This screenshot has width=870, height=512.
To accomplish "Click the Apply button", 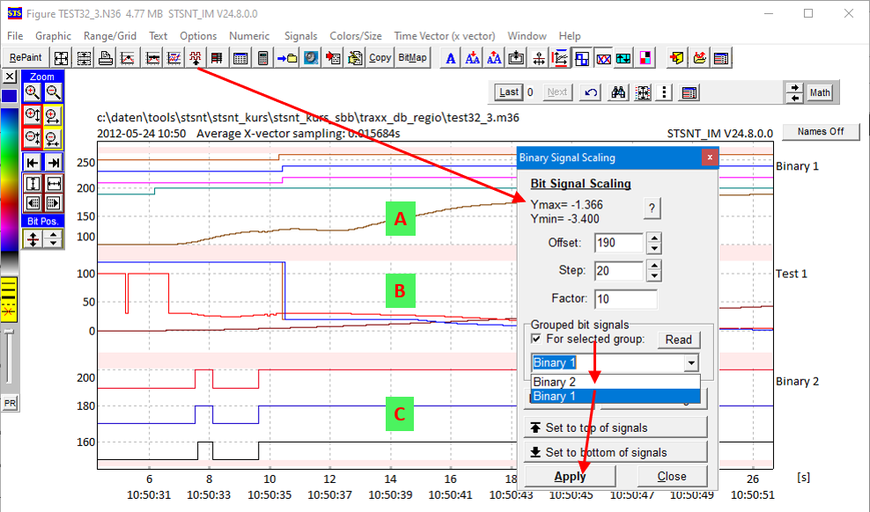I will (x=570, y=476).
